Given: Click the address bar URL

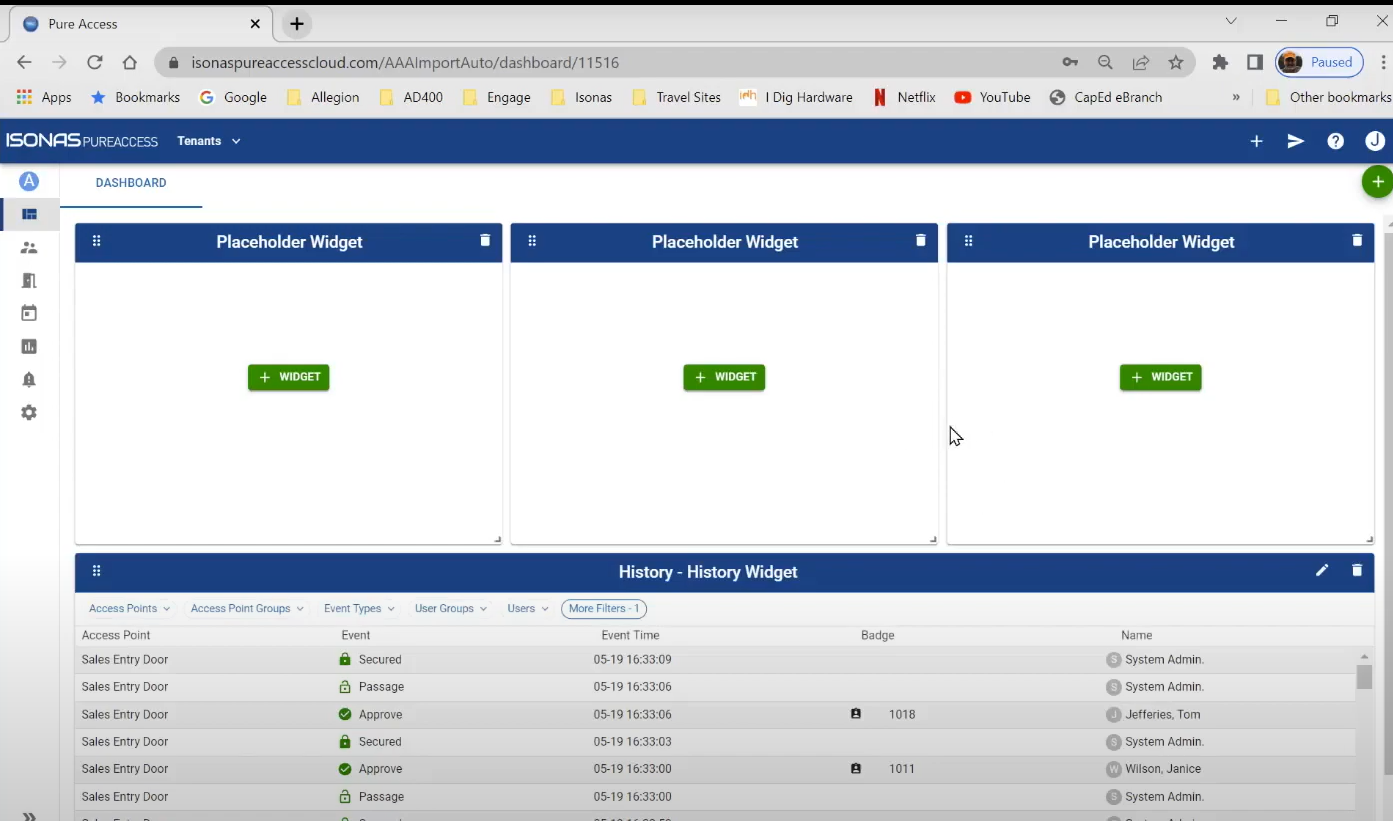Looking at the screenshot, I should tap(405, 62).
